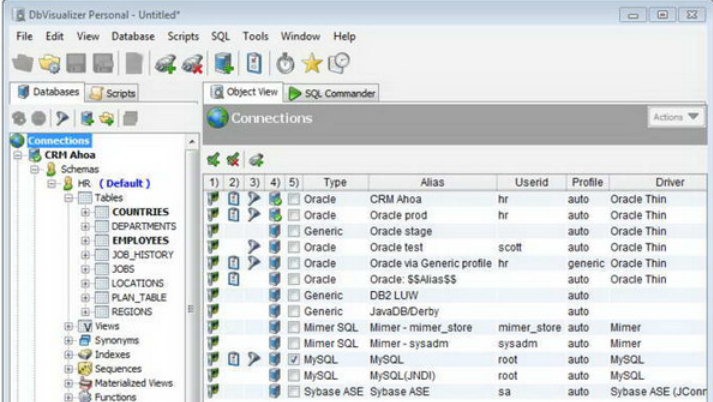This screenshot has width=713, height=402.
Task: Select the JOB_HISTORY table in tree
Action: (x=142, y=255)
